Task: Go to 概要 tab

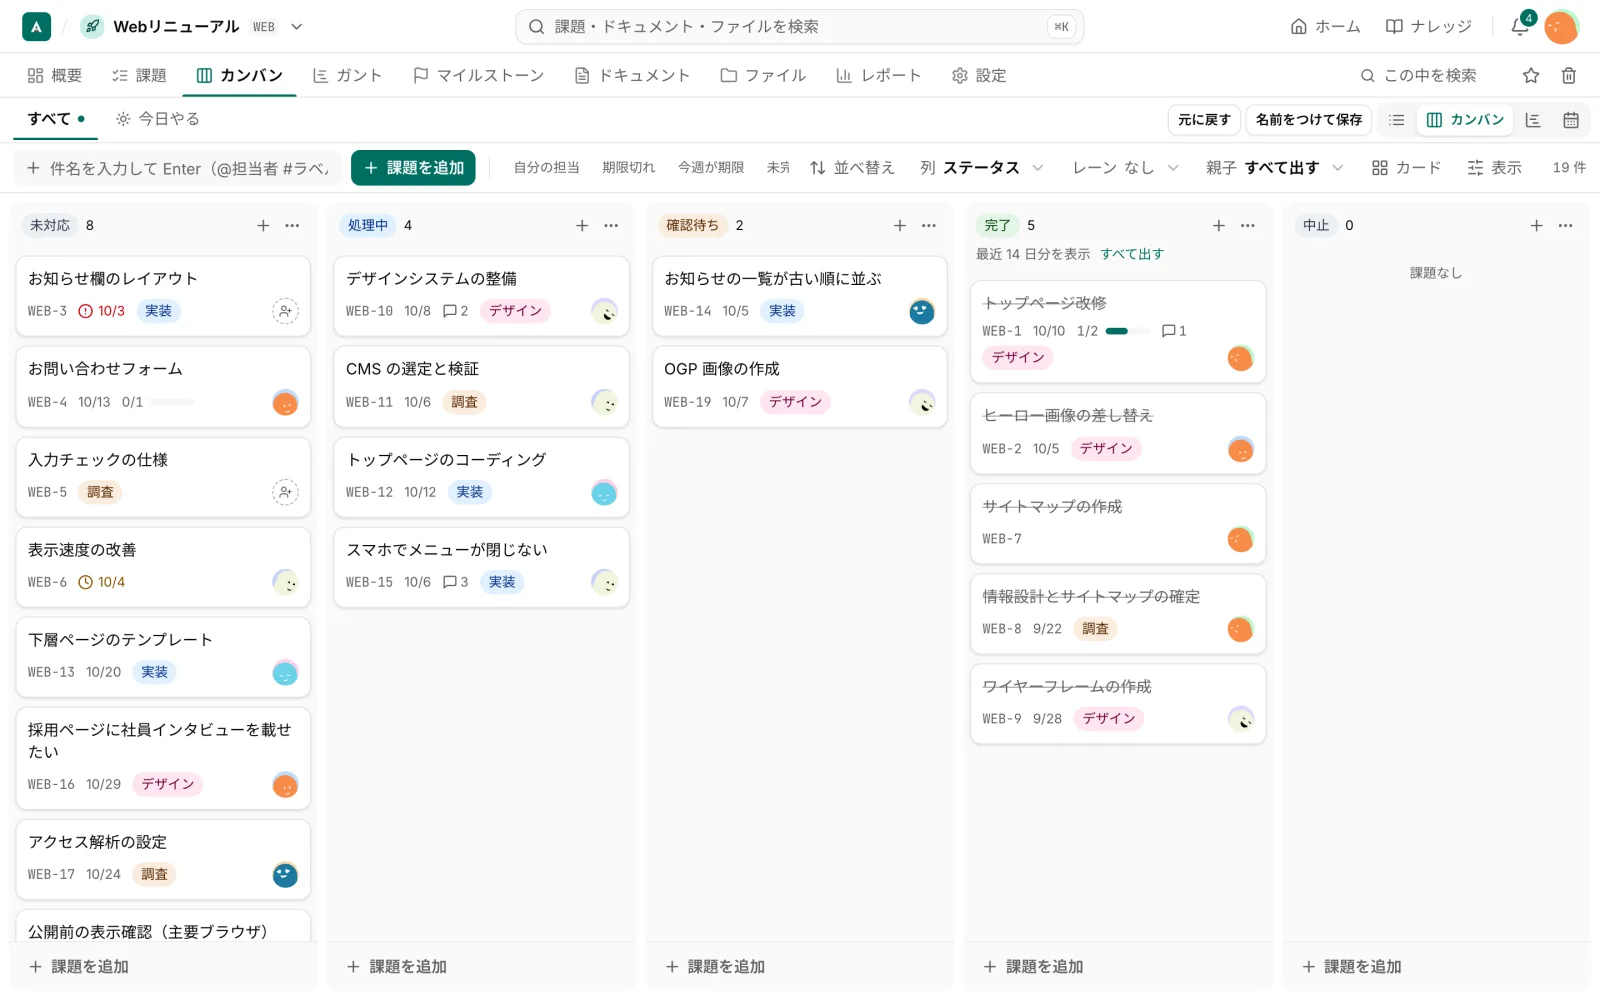Action: coord(55,76)
